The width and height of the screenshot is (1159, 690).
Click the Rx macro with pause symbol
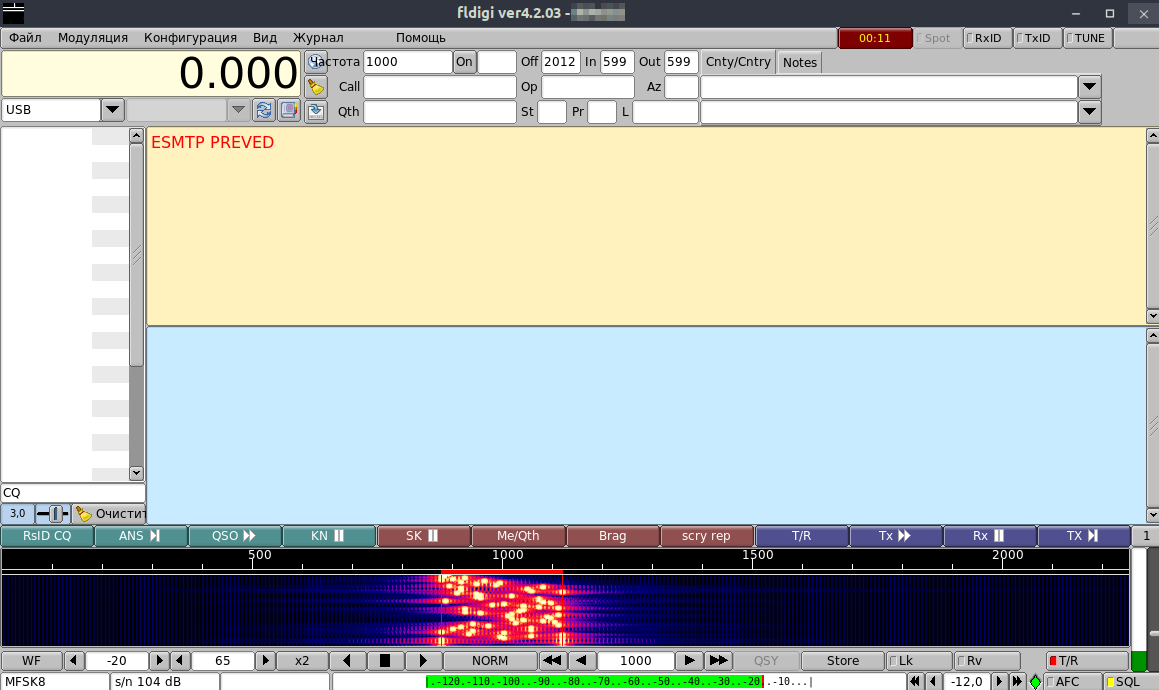pyautogui.click(x=990, y=536)
